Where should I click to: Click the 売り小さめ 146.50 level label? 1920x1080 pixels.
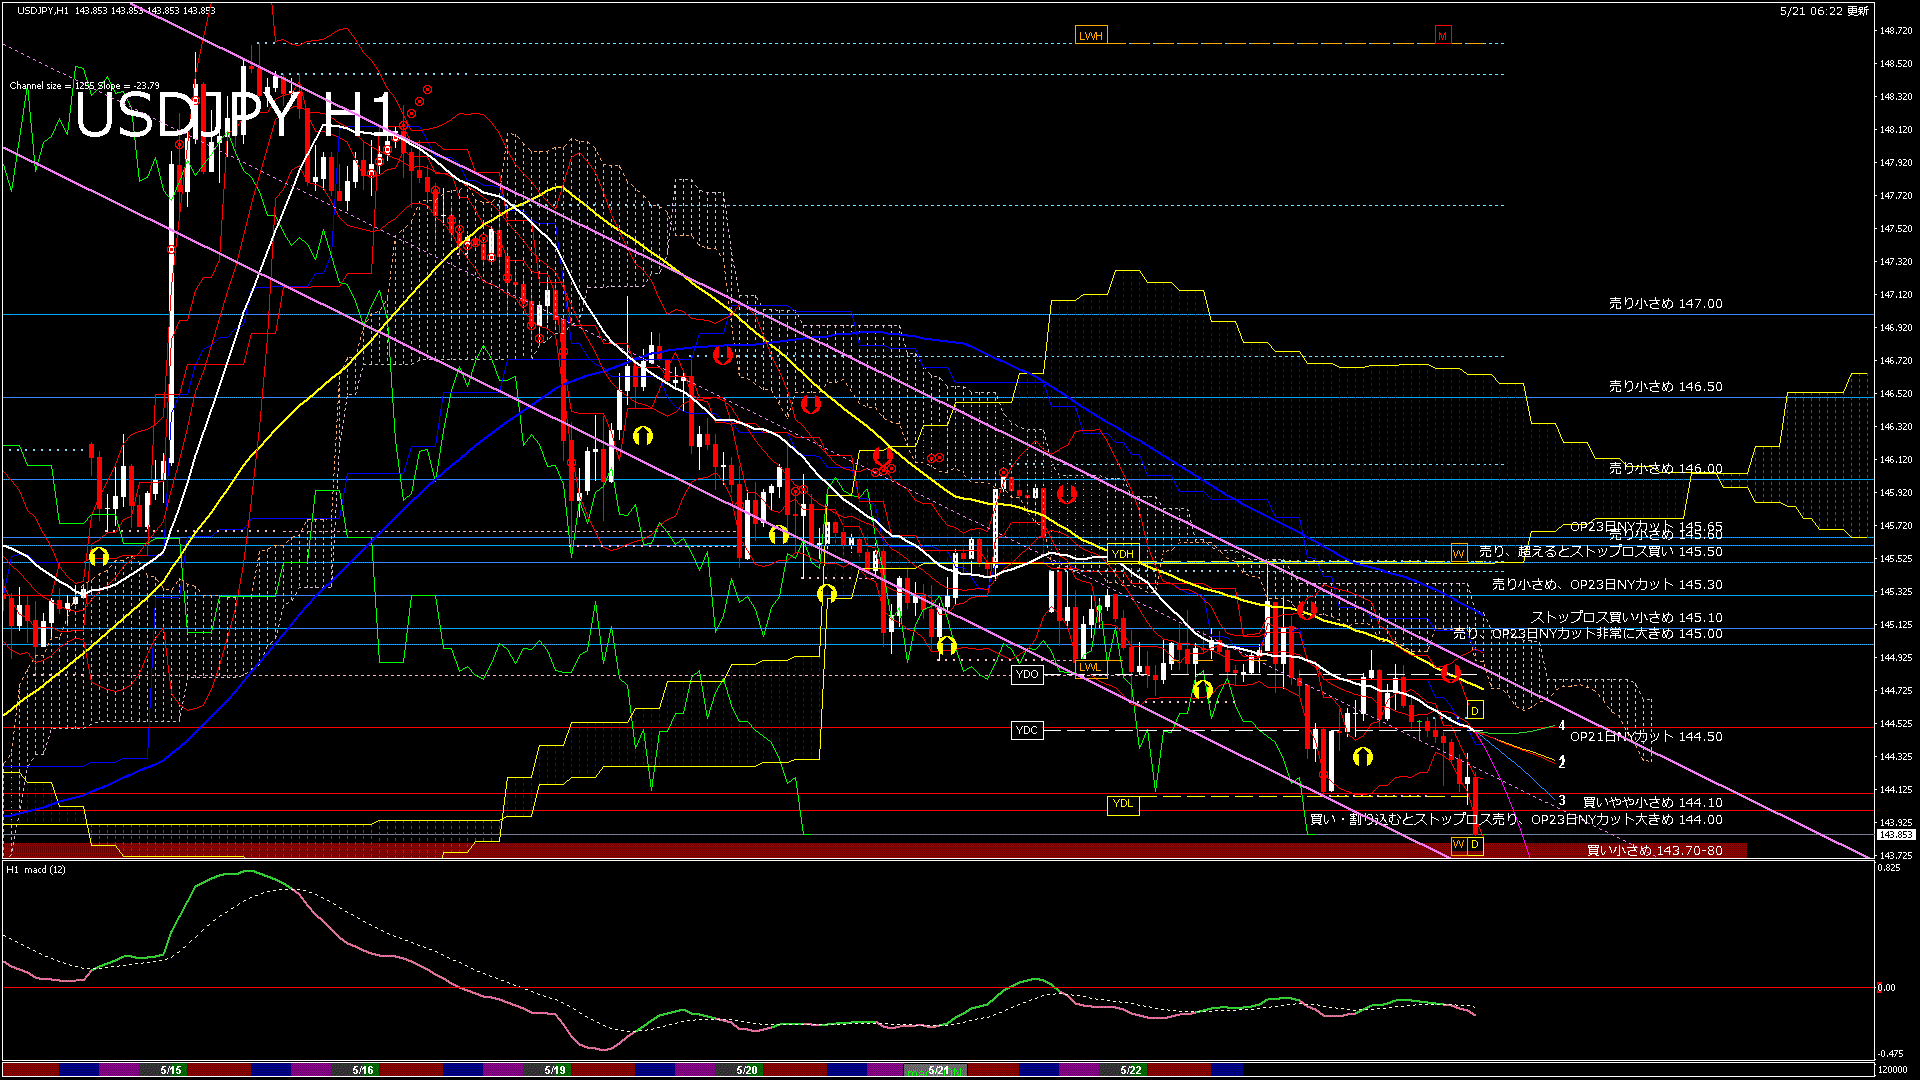pyautogui.click(x=1665, y=387)
